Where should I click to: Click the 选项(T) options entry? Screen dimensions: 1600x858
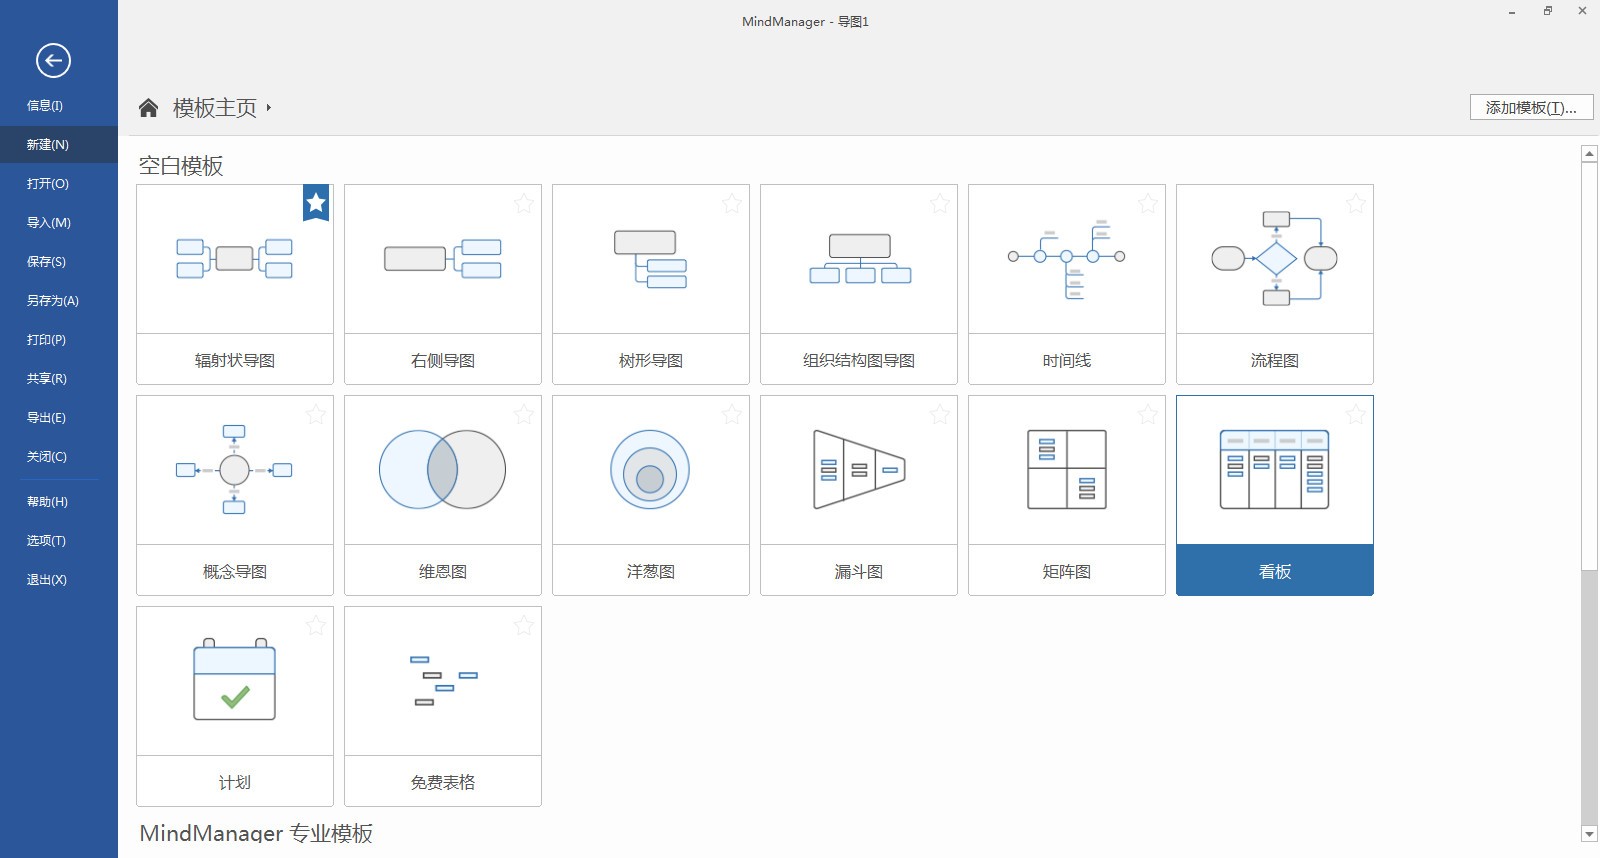(x=46, y=541)
